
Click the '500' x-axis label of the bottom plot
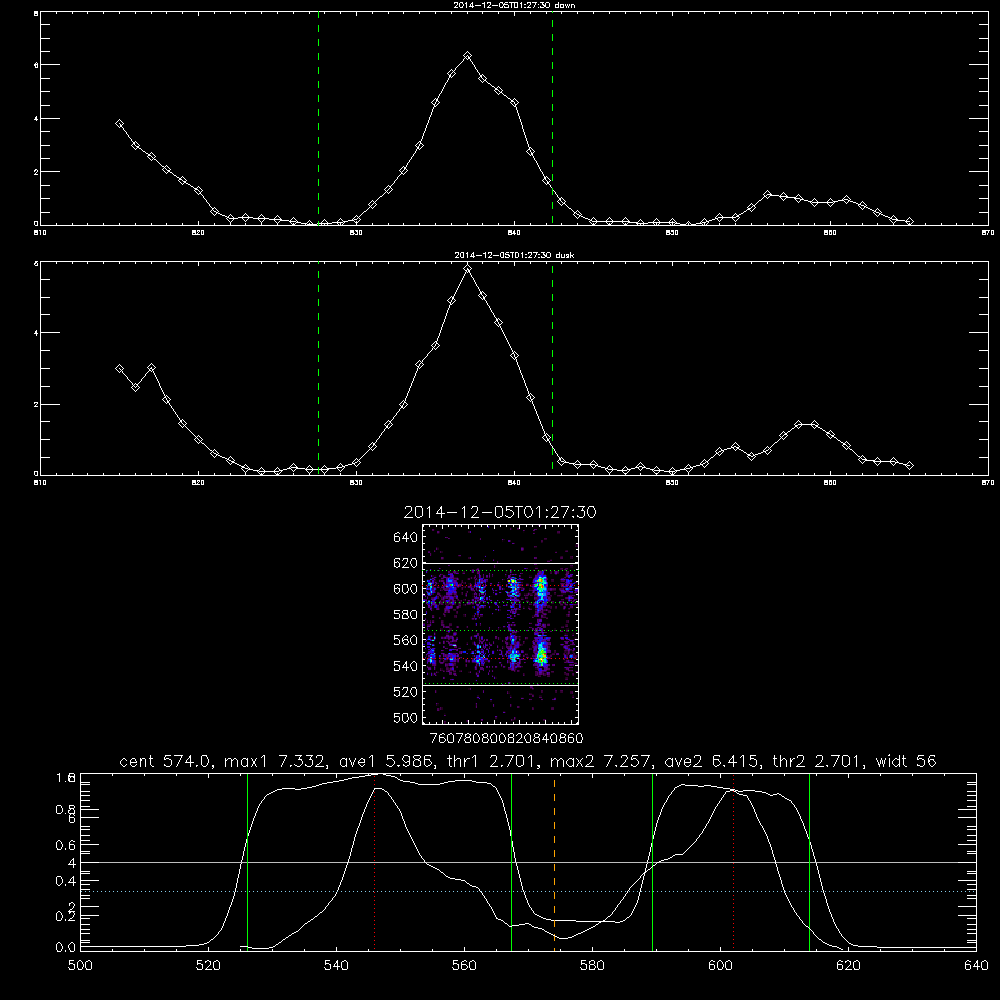80,966
